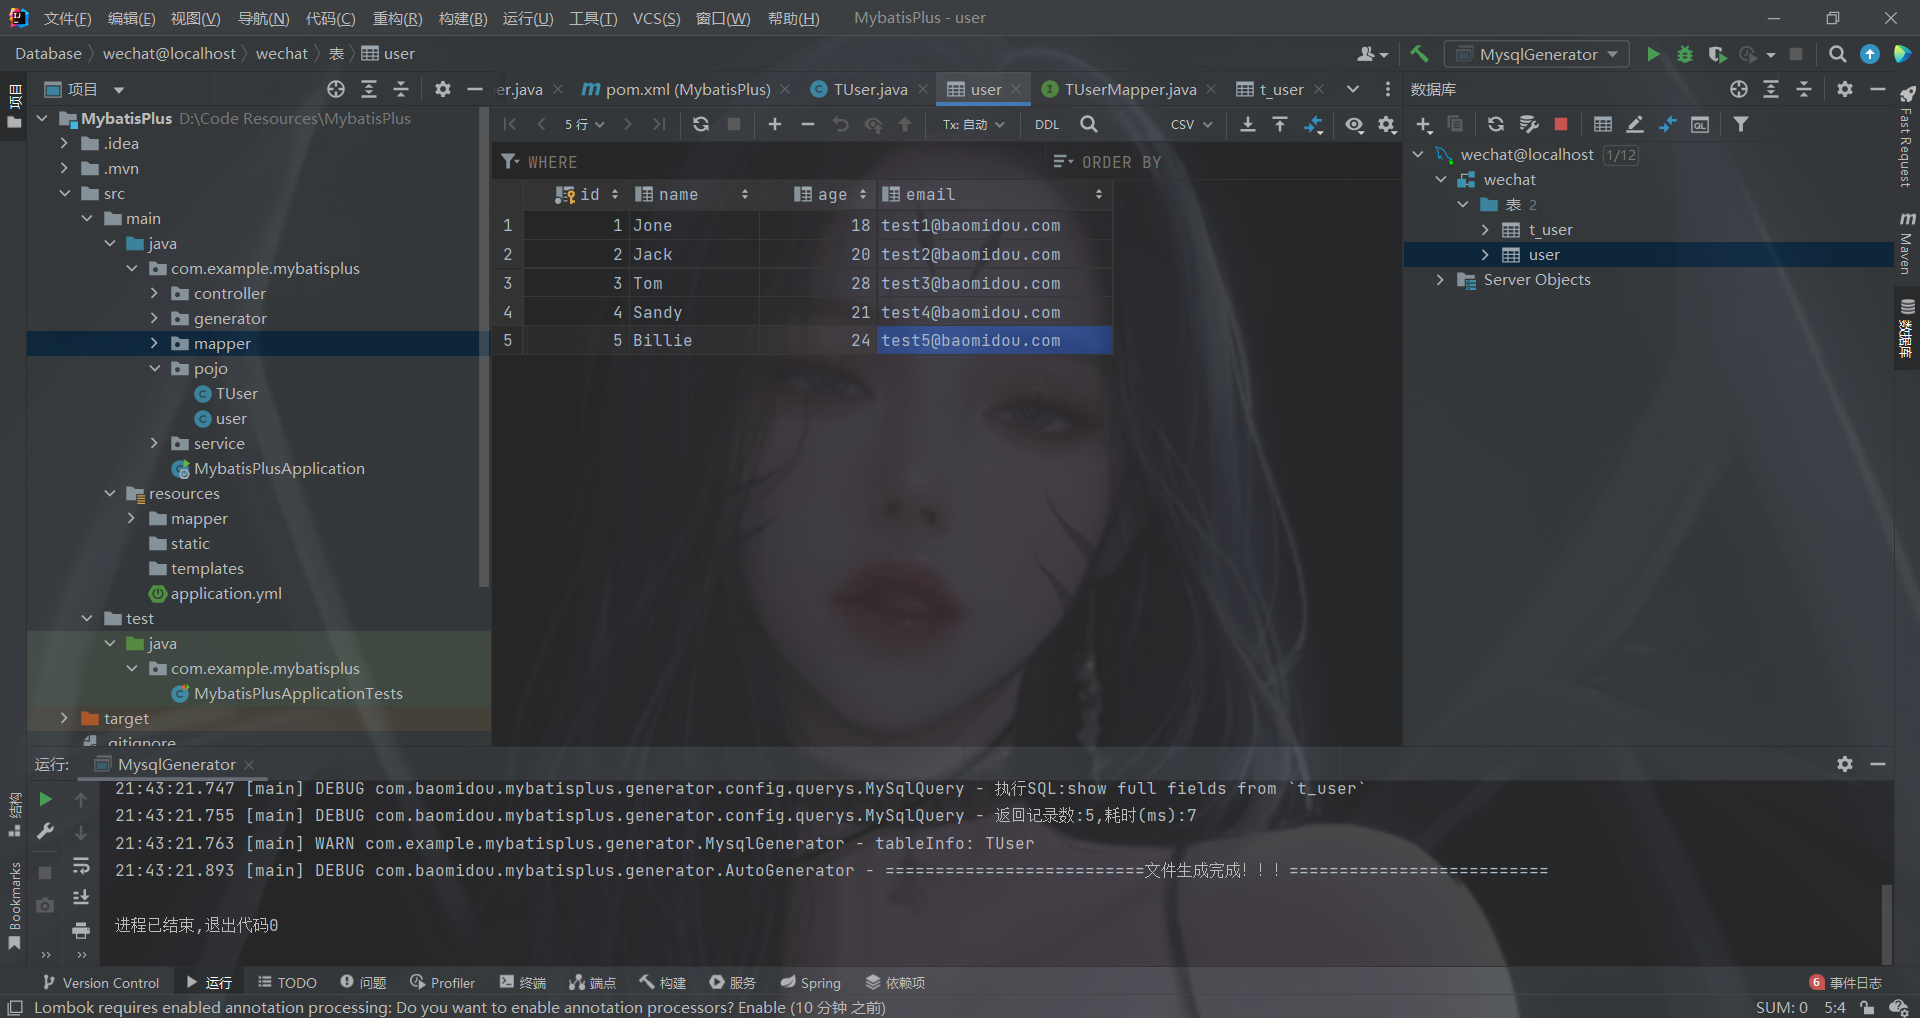Toggle soft wrap in the run console
The width and height of the screenshot is (1920, 1018).
(82, 866)
